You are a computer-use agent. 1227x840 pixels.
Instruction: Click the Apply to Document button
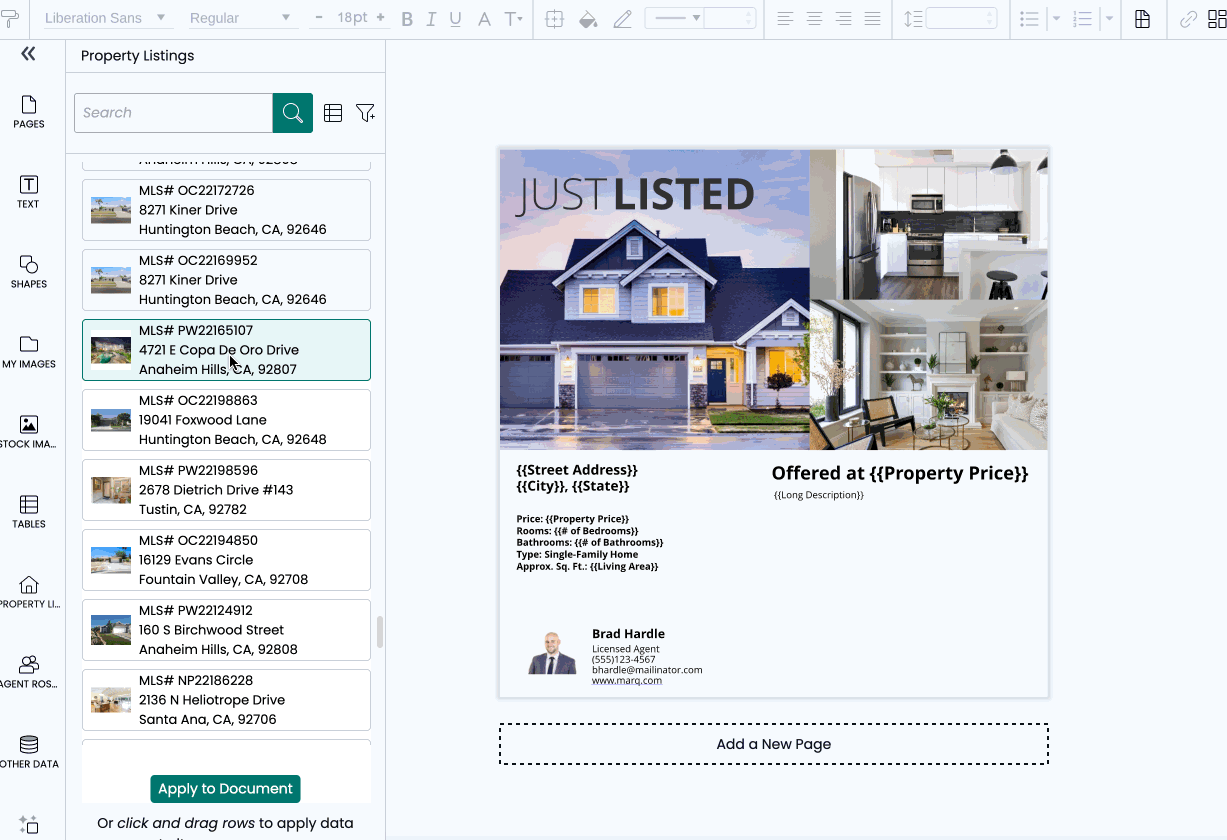coord(225,789)
